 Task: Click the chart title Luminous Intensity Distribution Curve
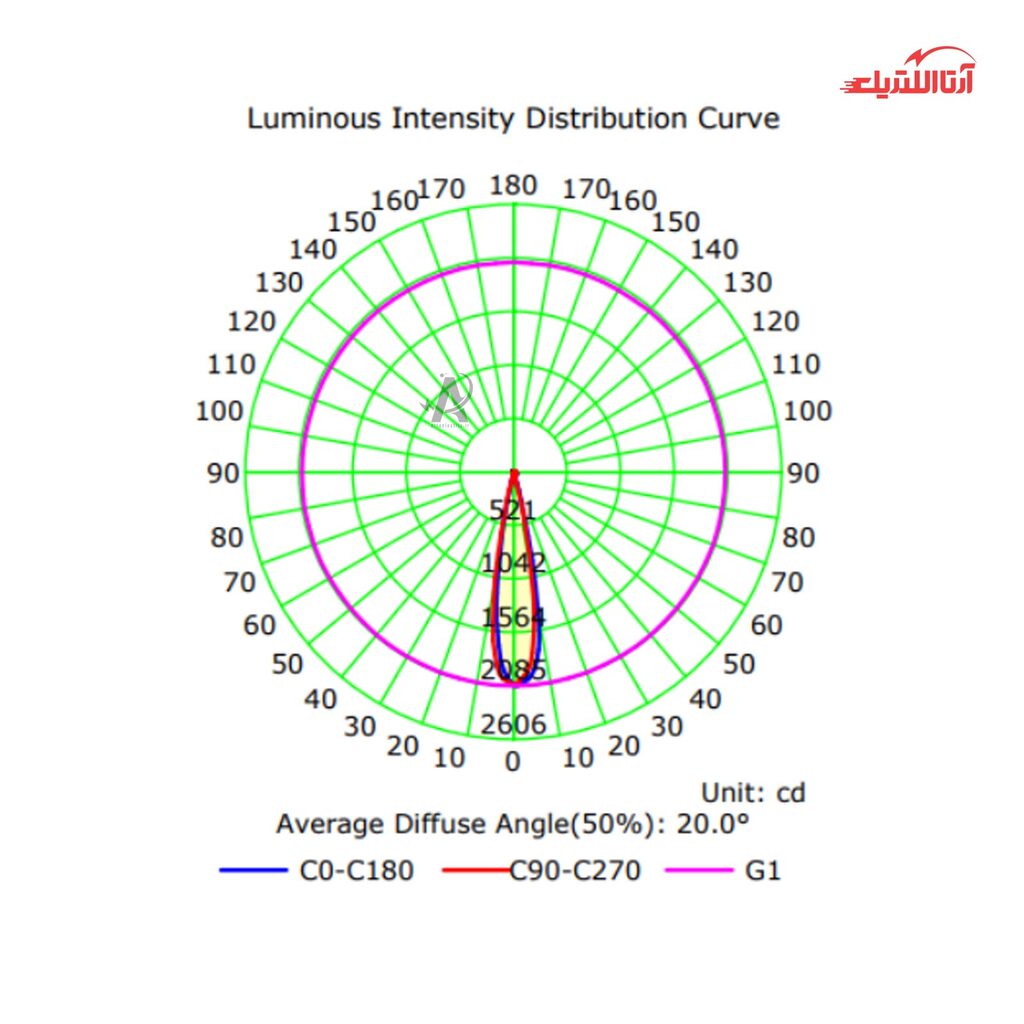pyautogui.click(x=513, y=118)
